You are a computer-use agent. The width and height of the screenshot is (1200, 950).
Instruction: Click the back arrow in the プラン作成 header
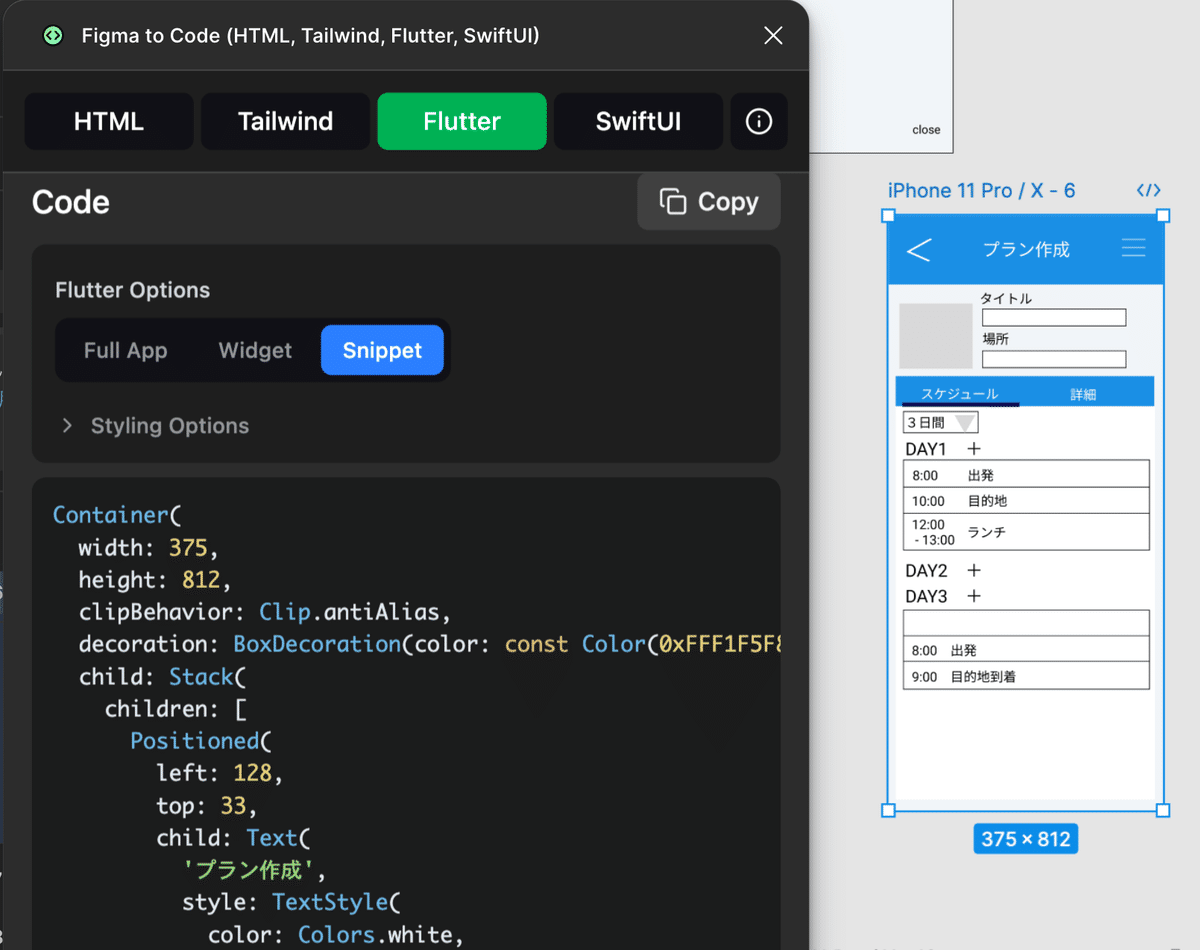(x=918, y=250)
